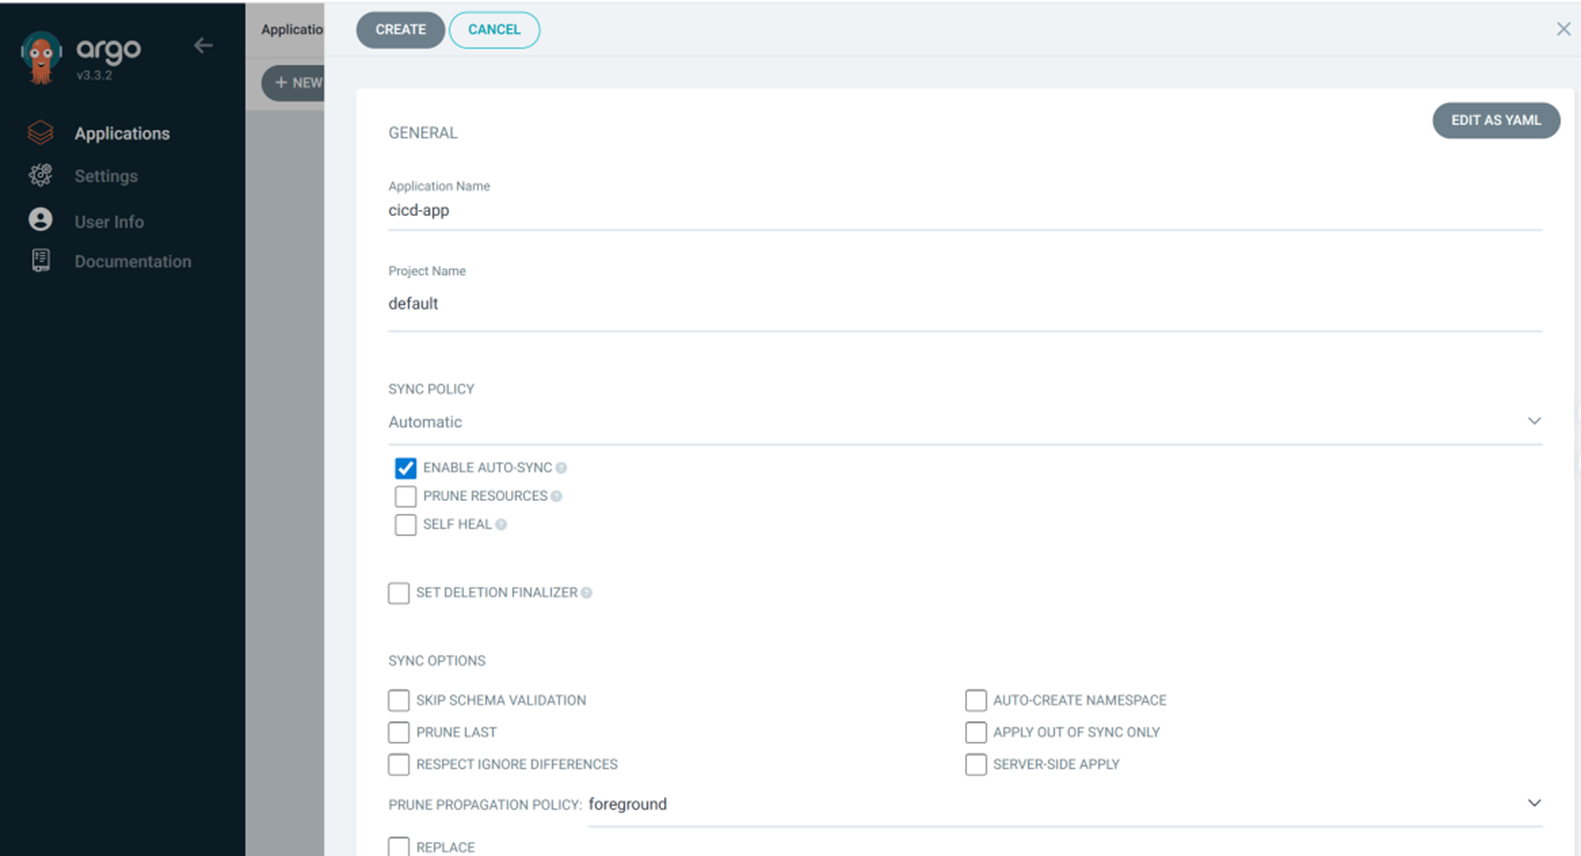Open Settings in the sidebar

tap(106, 176)
